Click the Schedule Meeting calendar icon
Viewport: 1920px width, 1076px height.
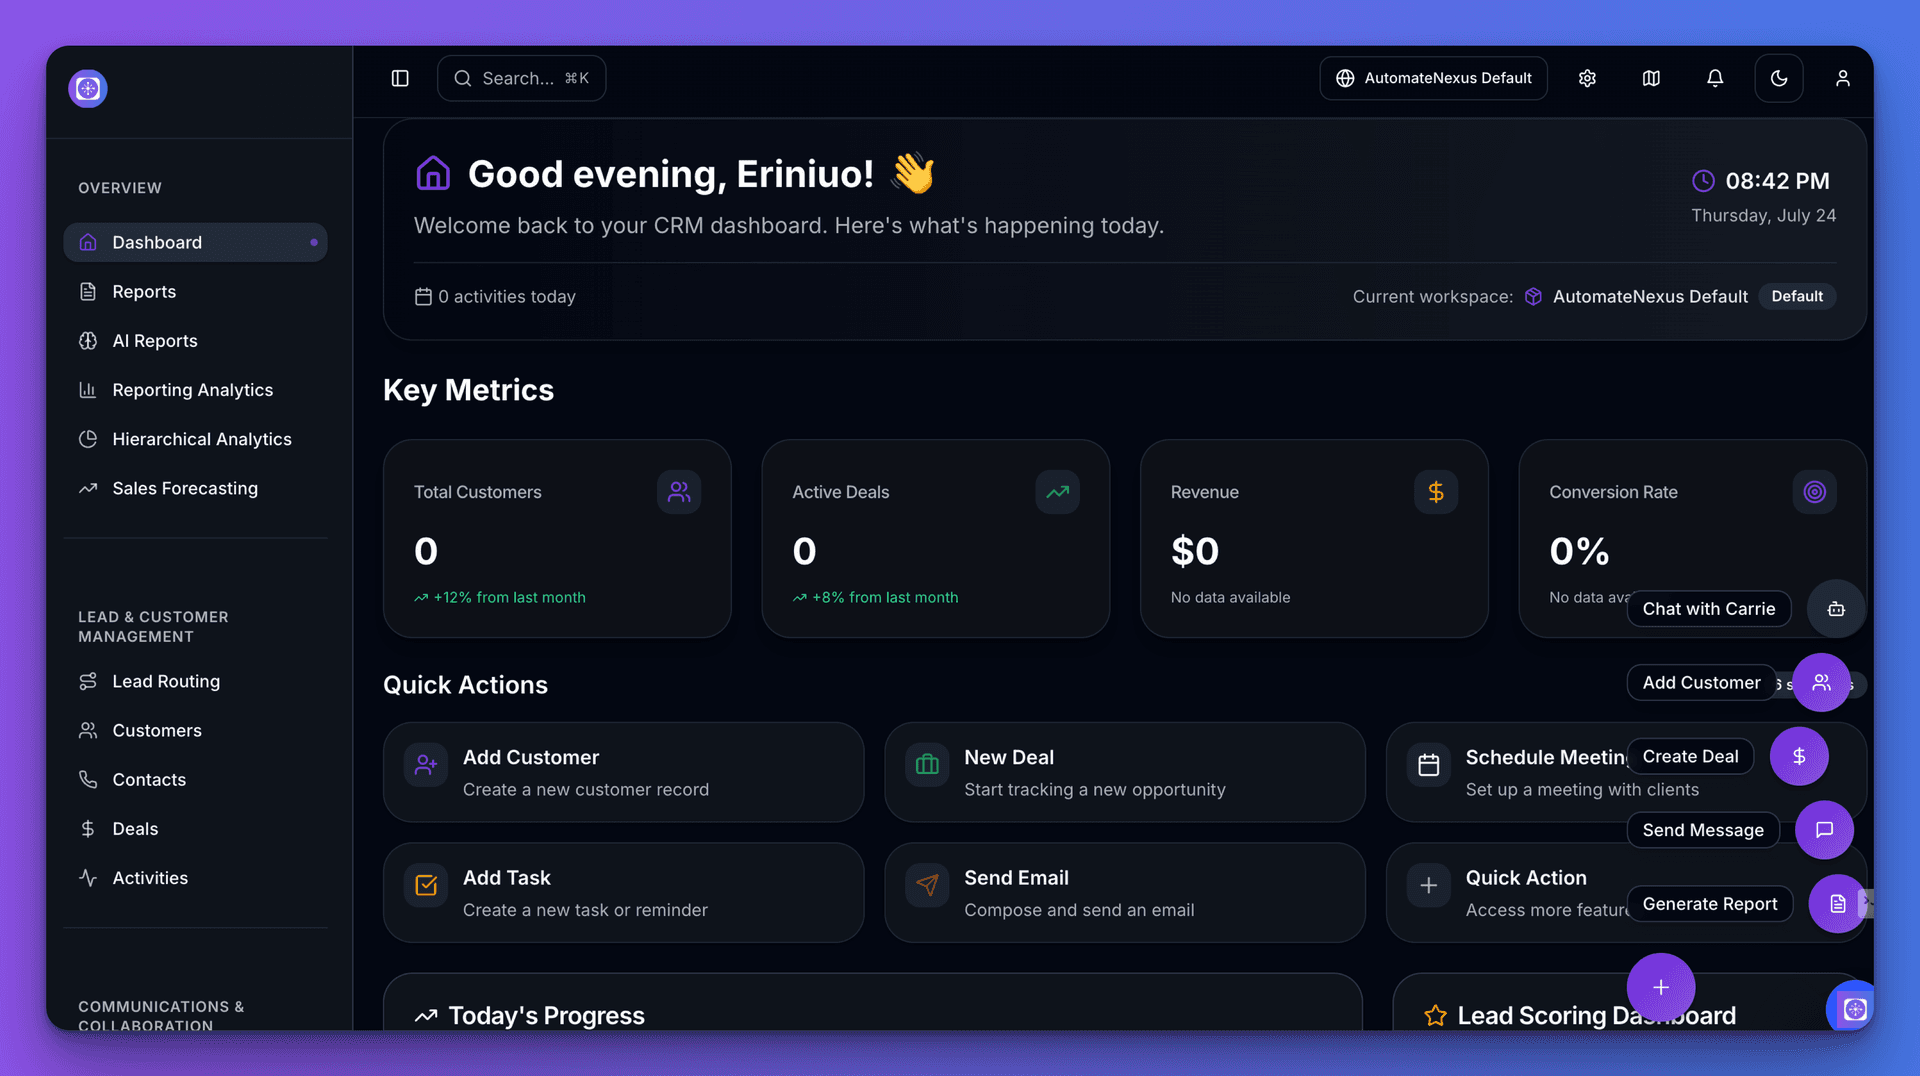tap(1429, 764)
